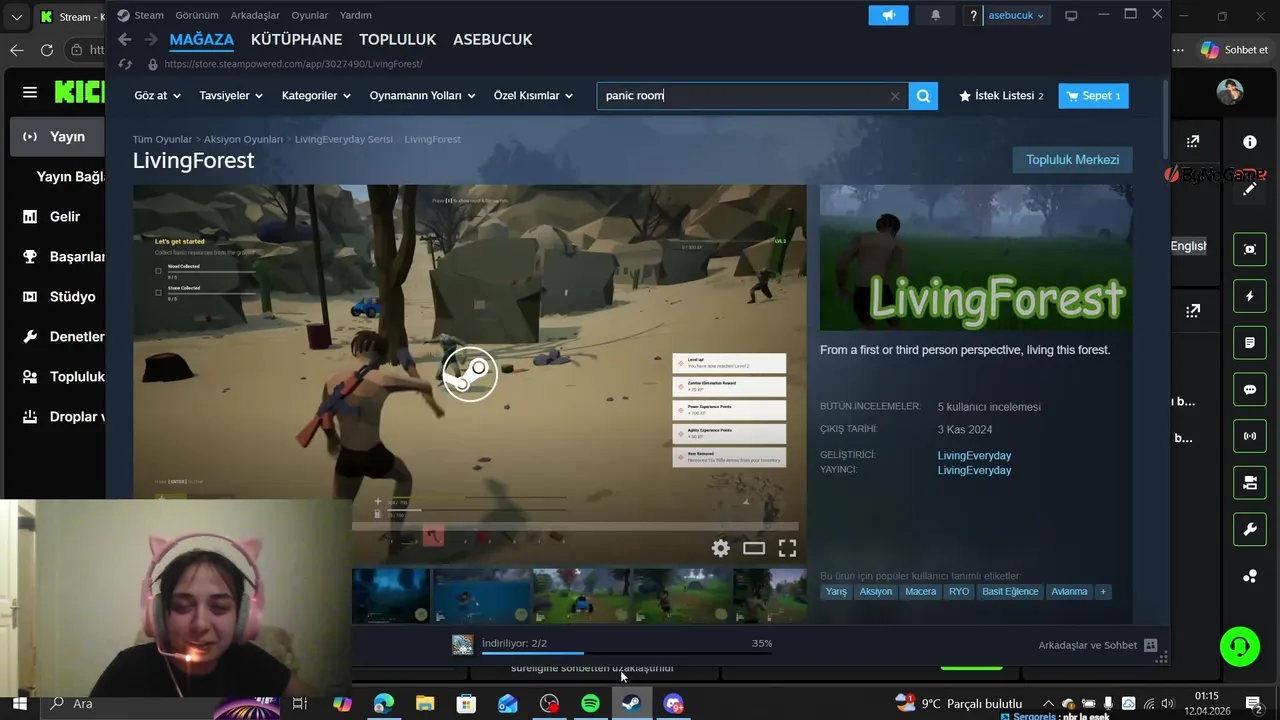Click the search magnifier button
The image size is (1280, 720).
(x=924, y=96)
